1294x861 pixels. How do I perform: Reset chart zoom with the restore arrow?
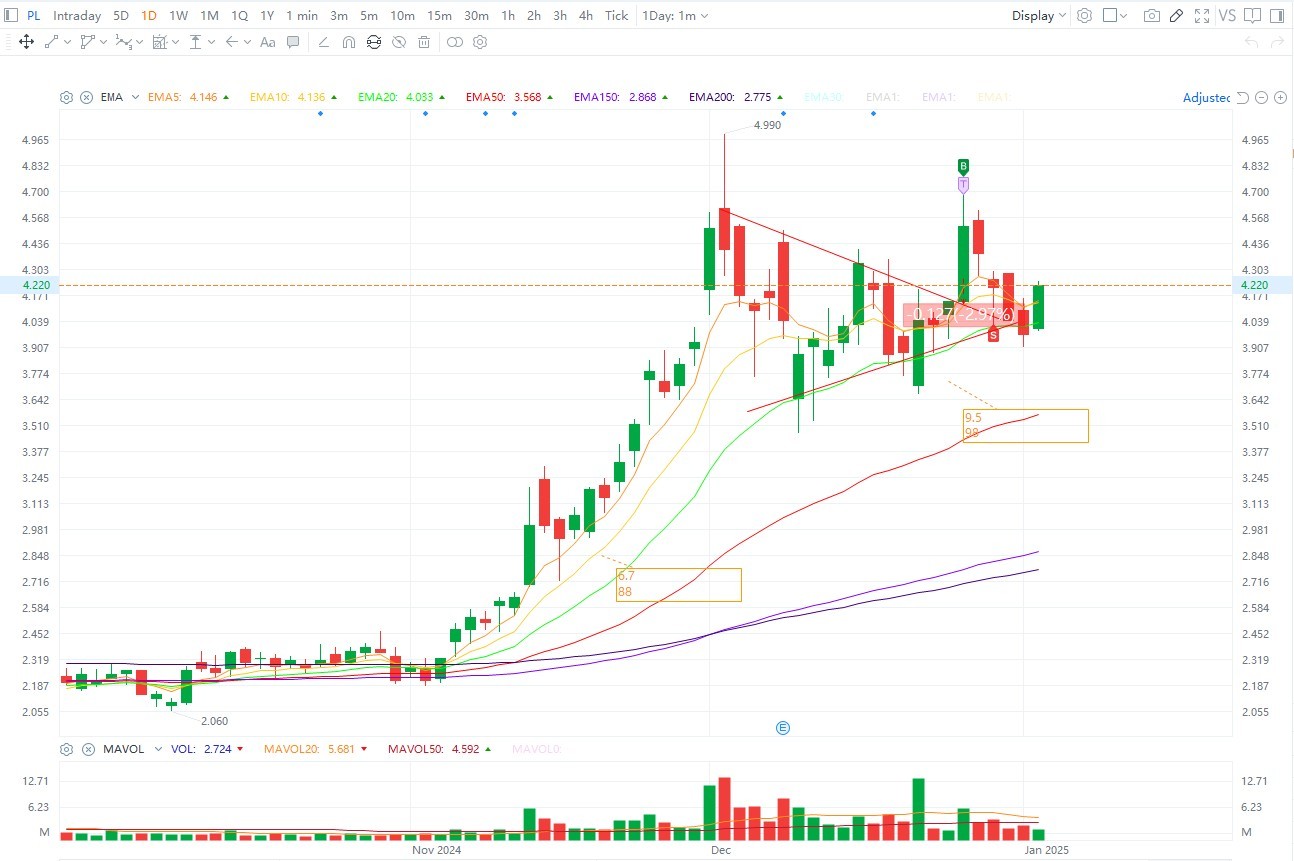pyautogui.click(x=1242, y=97)
